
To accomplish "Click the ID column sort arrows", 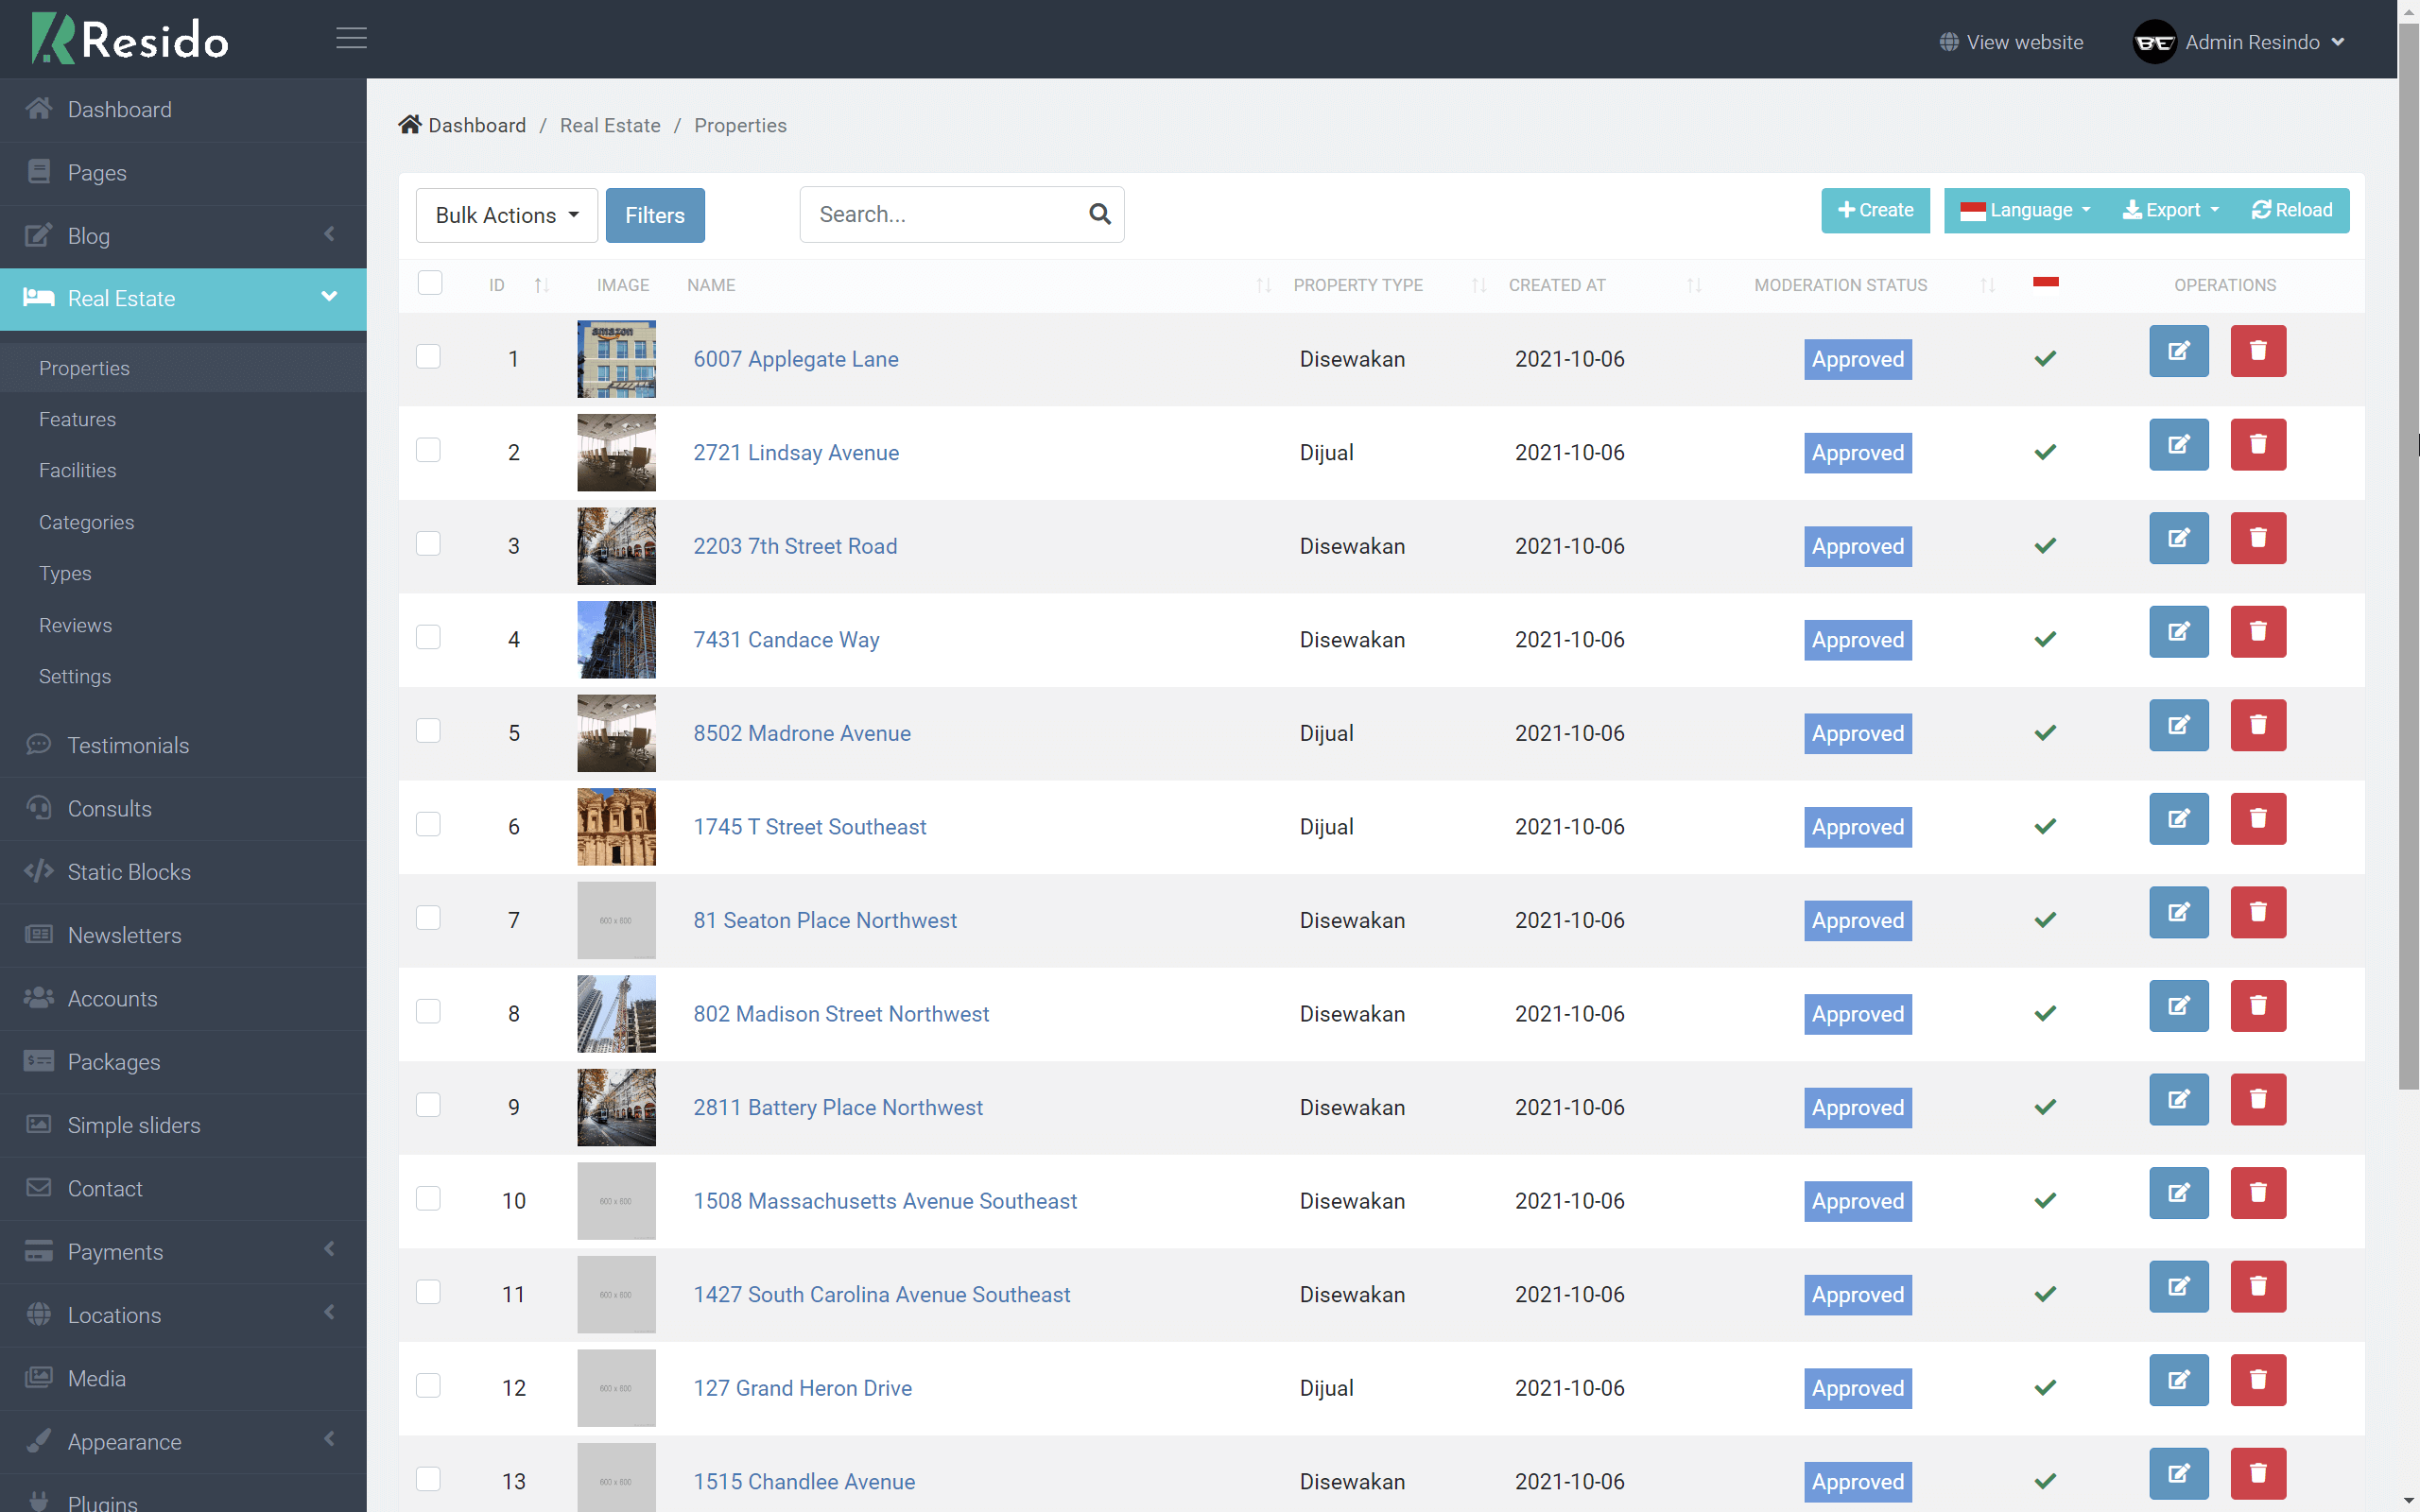I will click(541, 286).
